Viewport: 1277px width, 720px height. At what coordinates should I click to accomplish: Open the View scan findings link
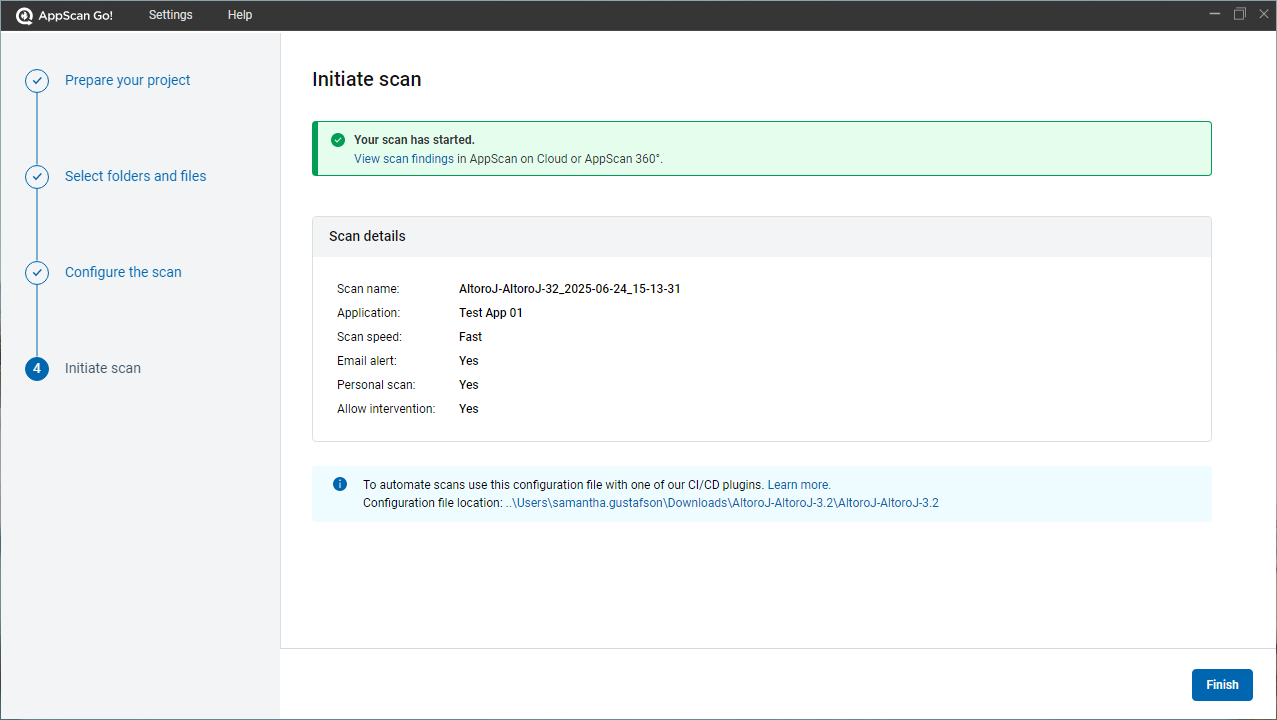click(404, 159)
